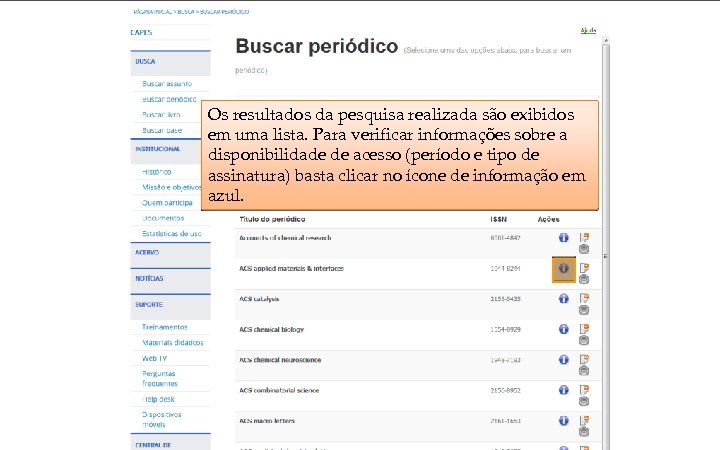Click grey round icon in ACS catalysis row

(x=584, y=310)
